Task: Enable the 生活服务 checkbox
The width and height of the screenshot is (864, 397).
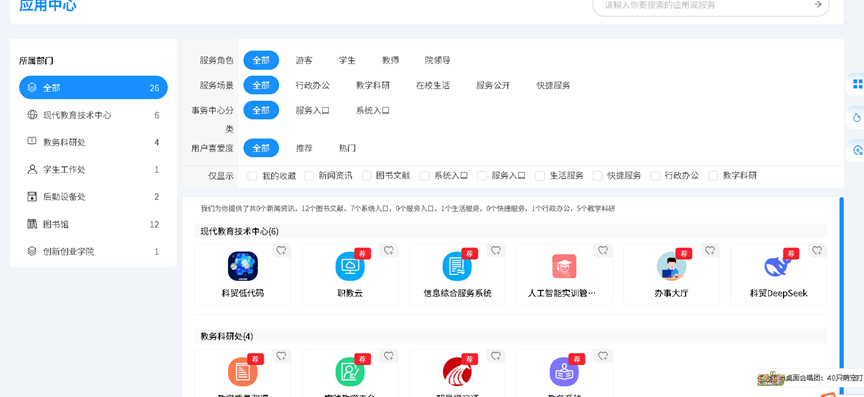Action: [540, 176]
